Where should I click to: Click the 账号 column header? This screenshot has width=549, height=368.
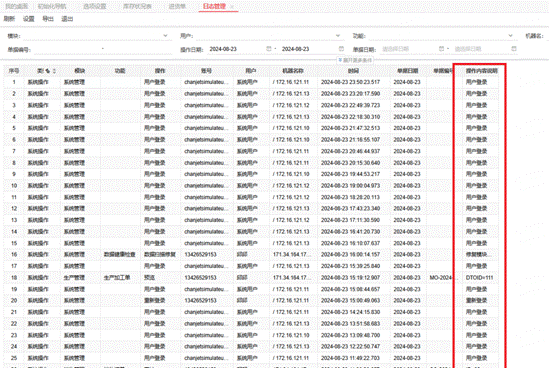[207, 71]
